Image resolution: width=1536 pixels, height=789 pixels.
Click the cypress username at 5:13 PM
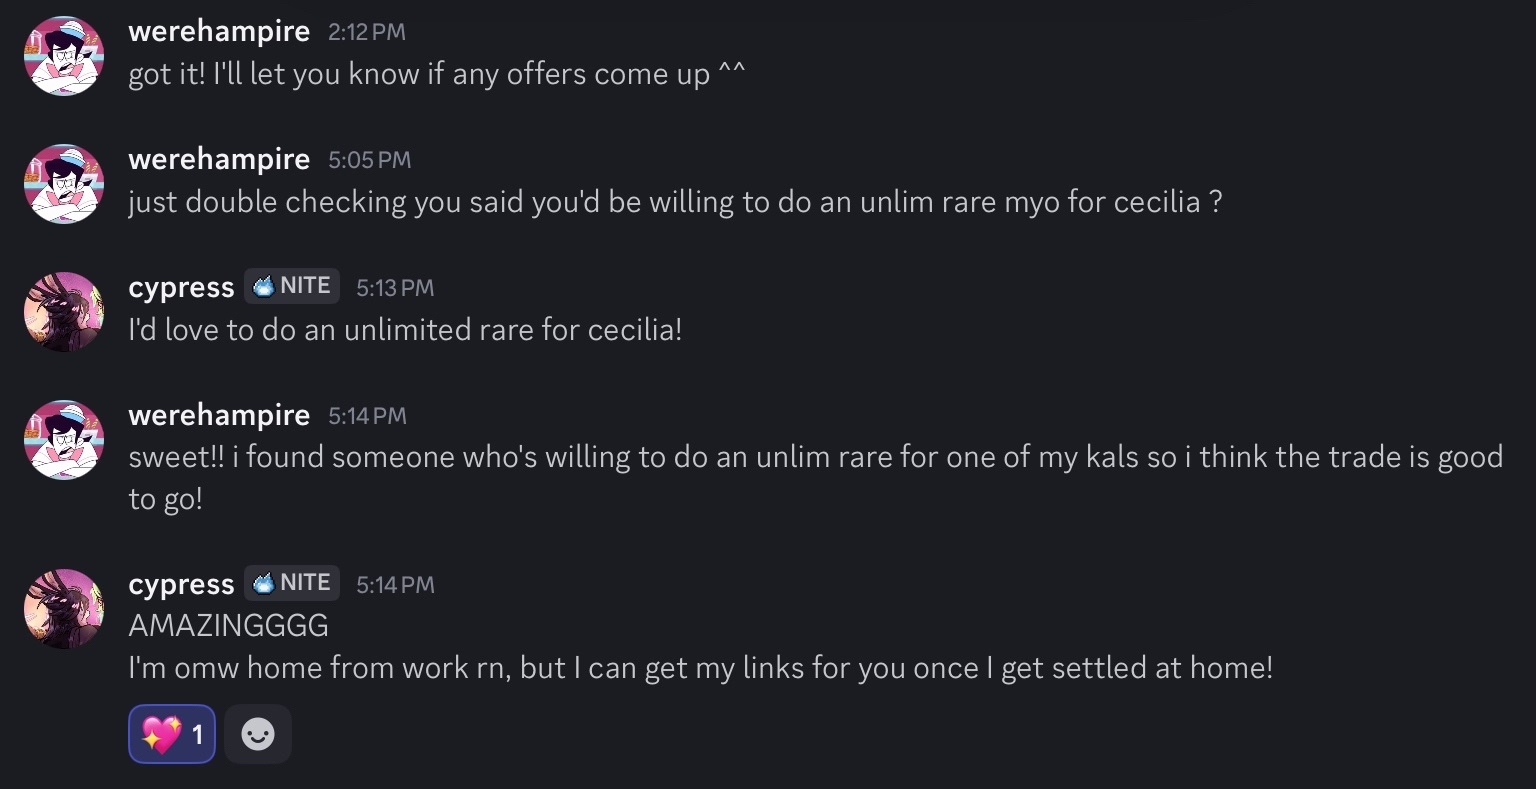coord(181,287)
